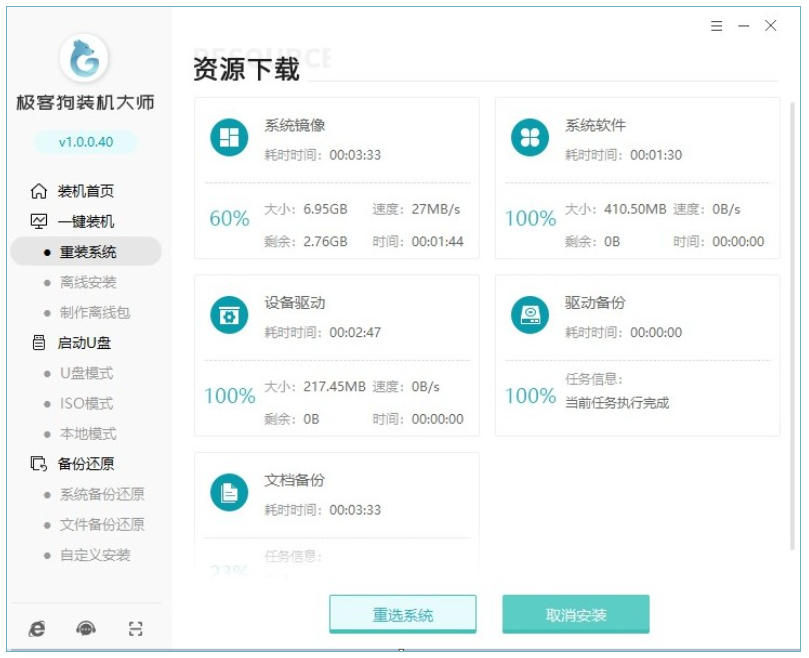
Task: Click the backup icon beside 备份还原
Action: (x=39, y=463)
